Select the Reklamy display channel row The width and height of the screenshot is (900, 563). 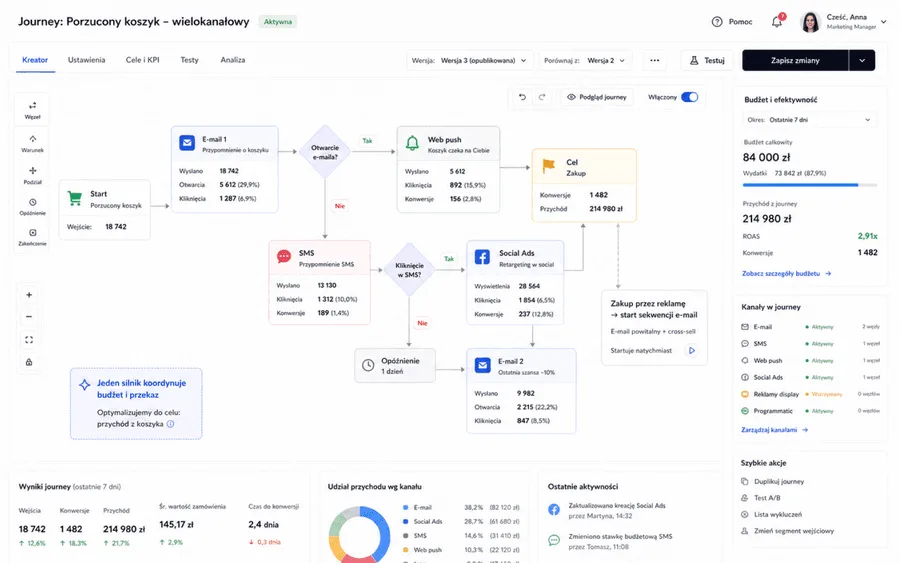810,394
